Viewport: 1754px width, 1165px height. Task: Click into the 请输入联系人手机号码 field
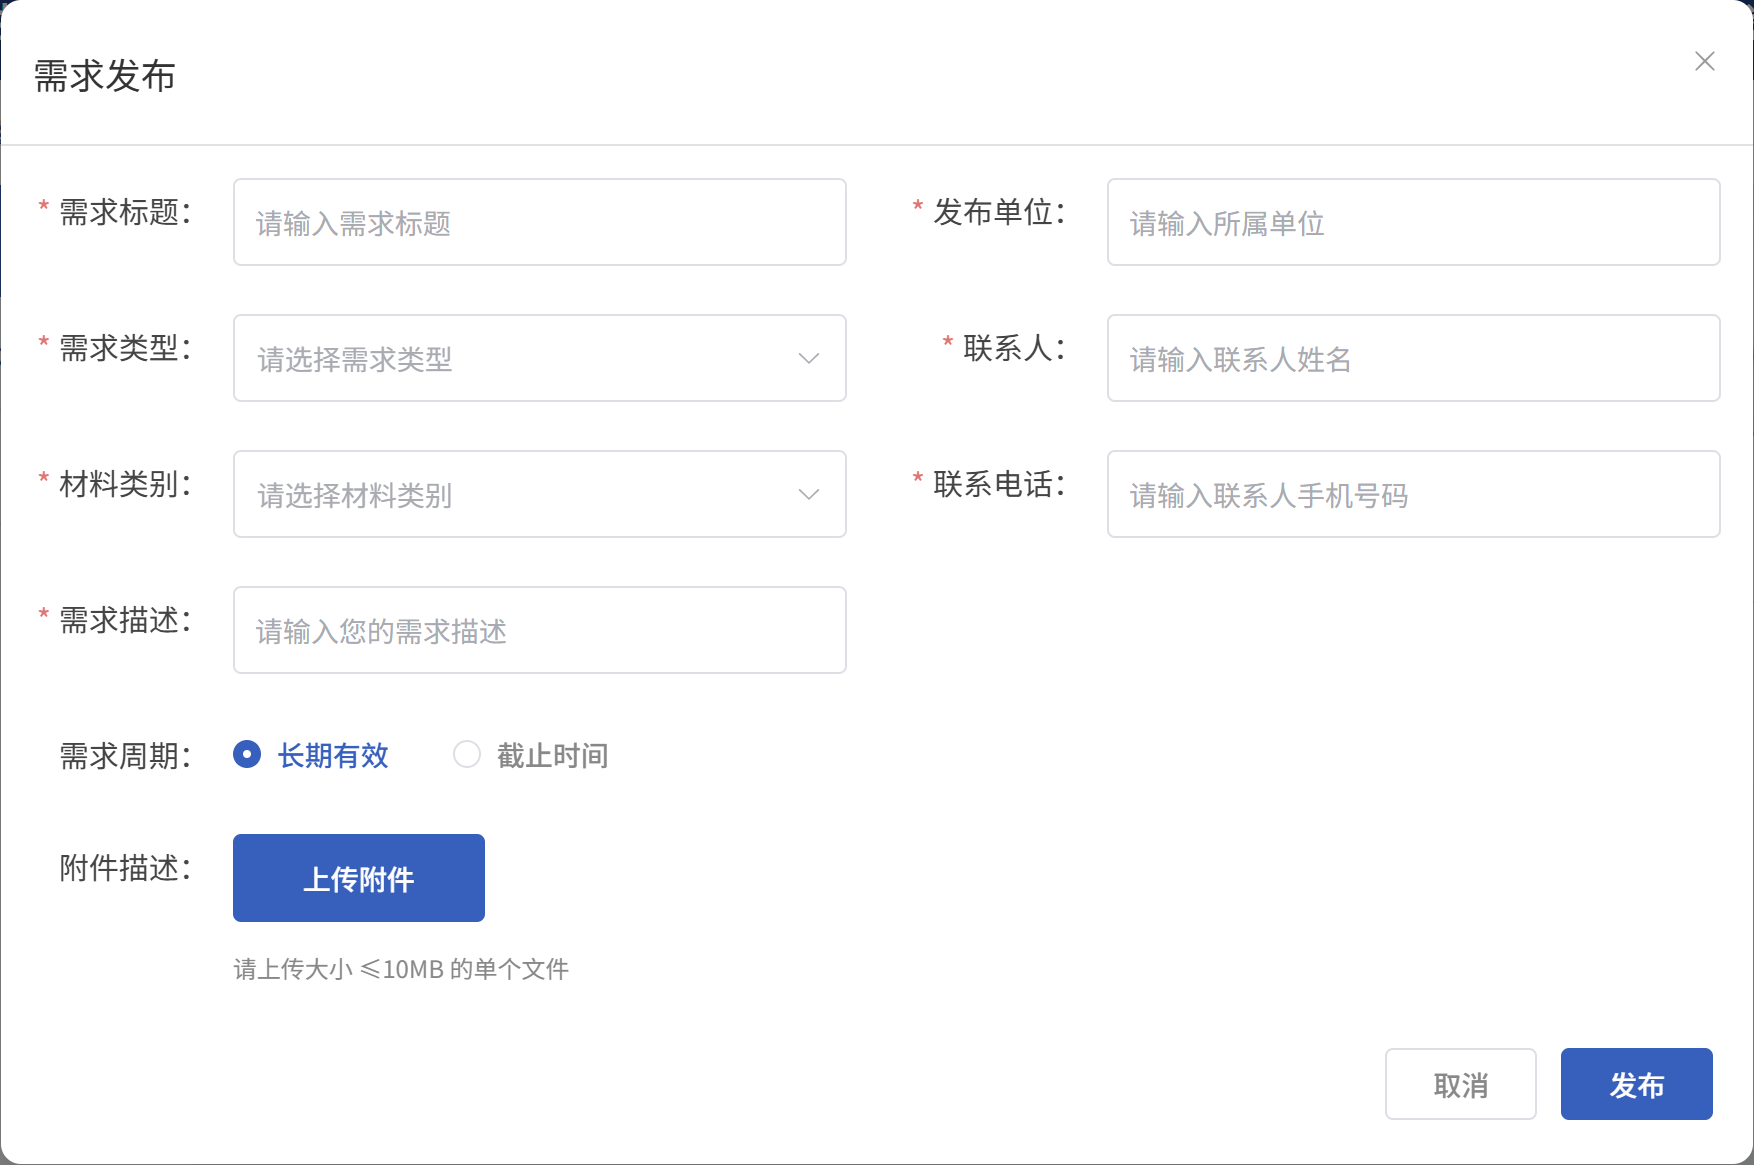1412,495
